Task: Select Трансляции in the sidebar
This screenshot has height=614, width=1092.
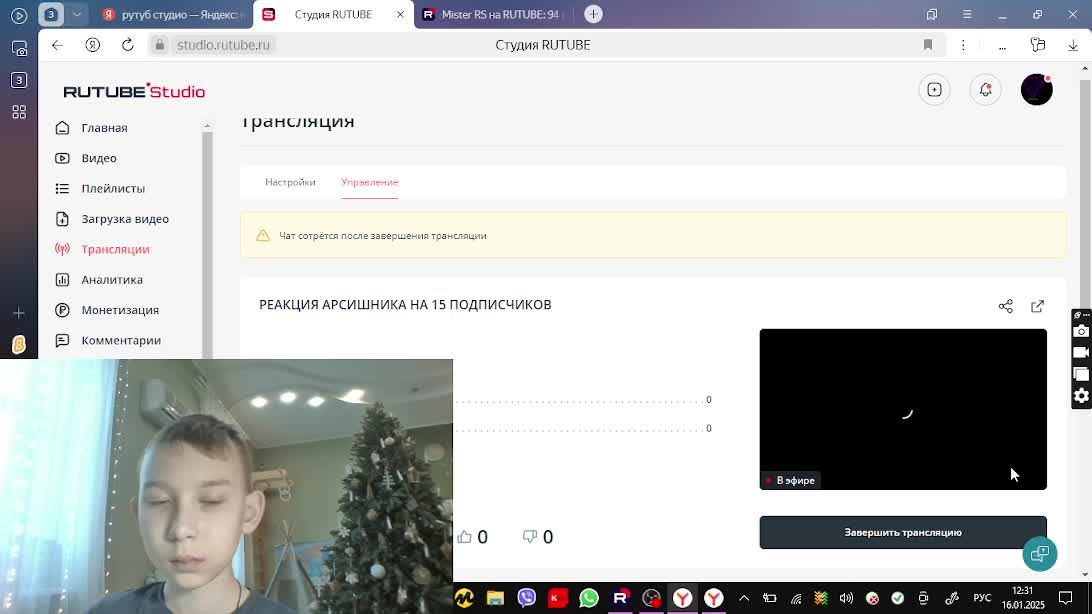Action: point(115,249)
